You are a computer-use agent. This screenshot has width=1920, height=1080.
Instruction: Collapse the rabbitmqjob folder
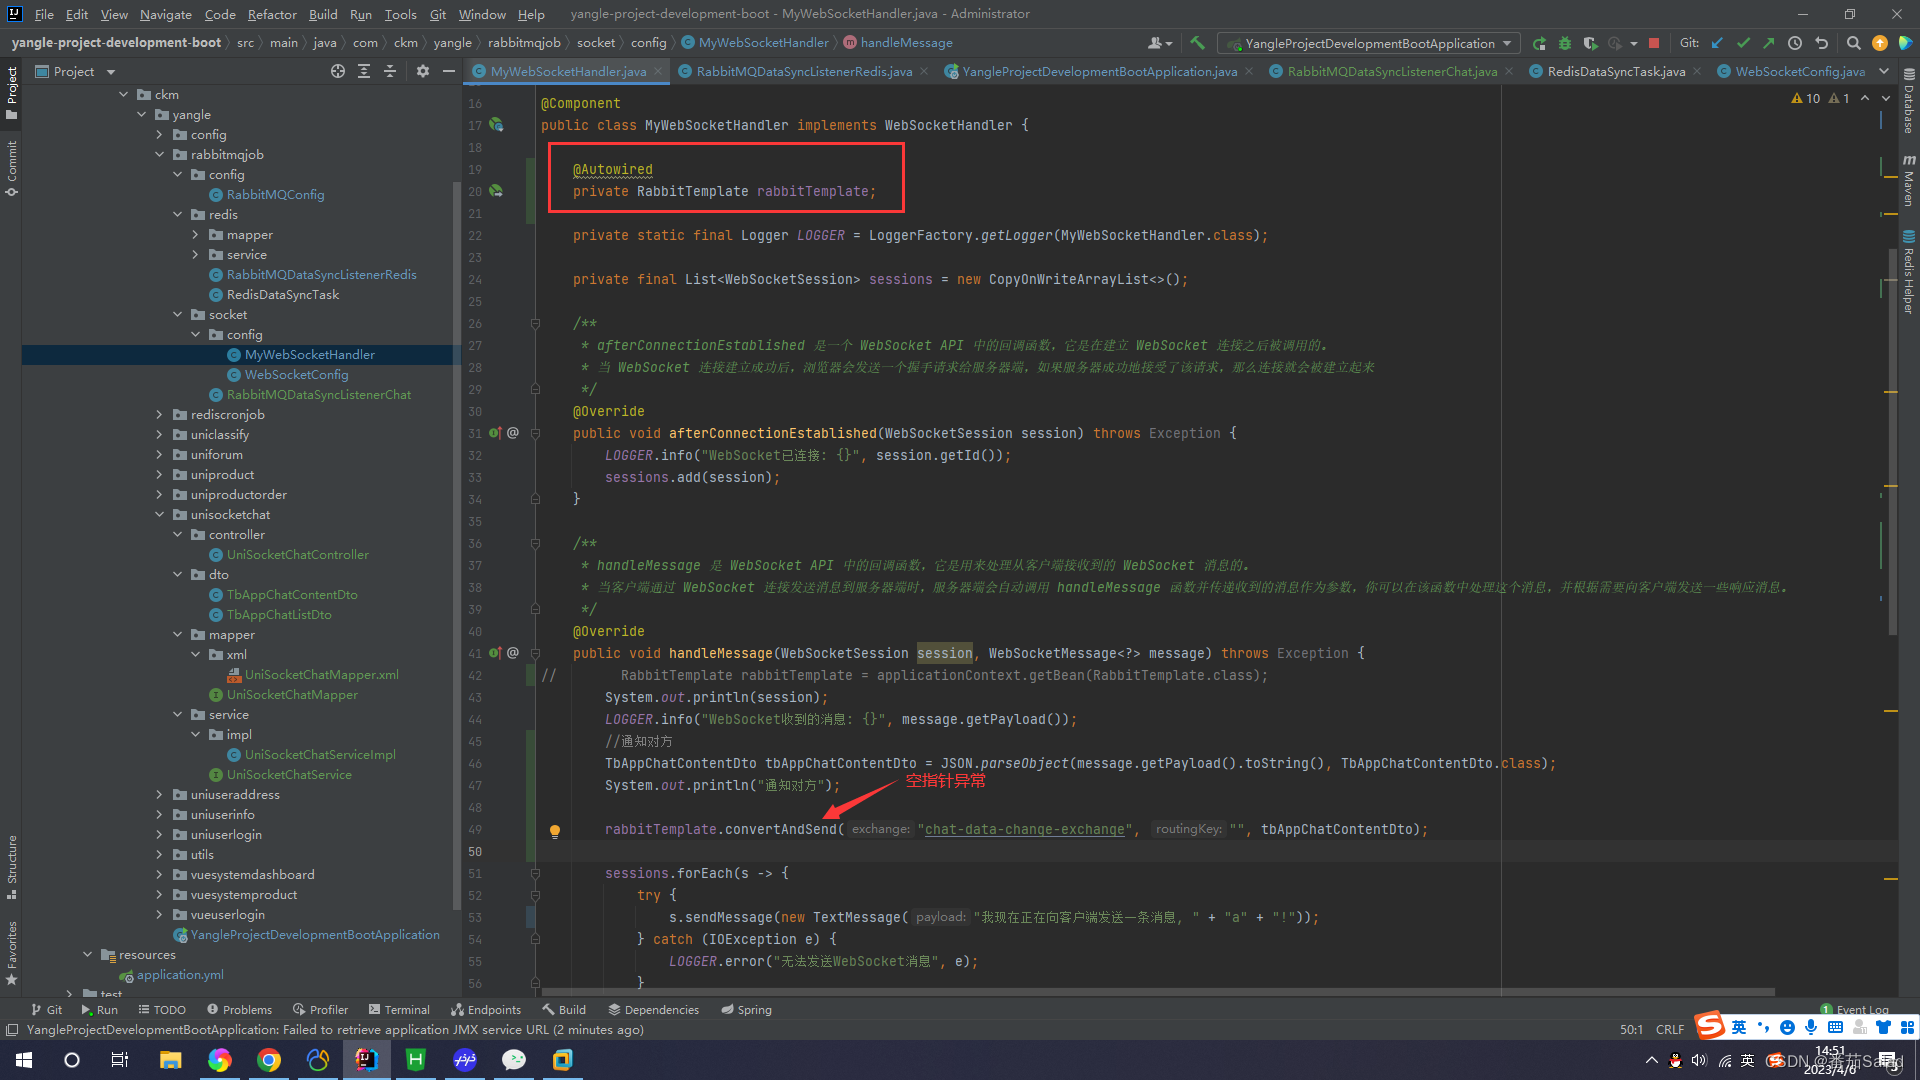tap(160, 155)
